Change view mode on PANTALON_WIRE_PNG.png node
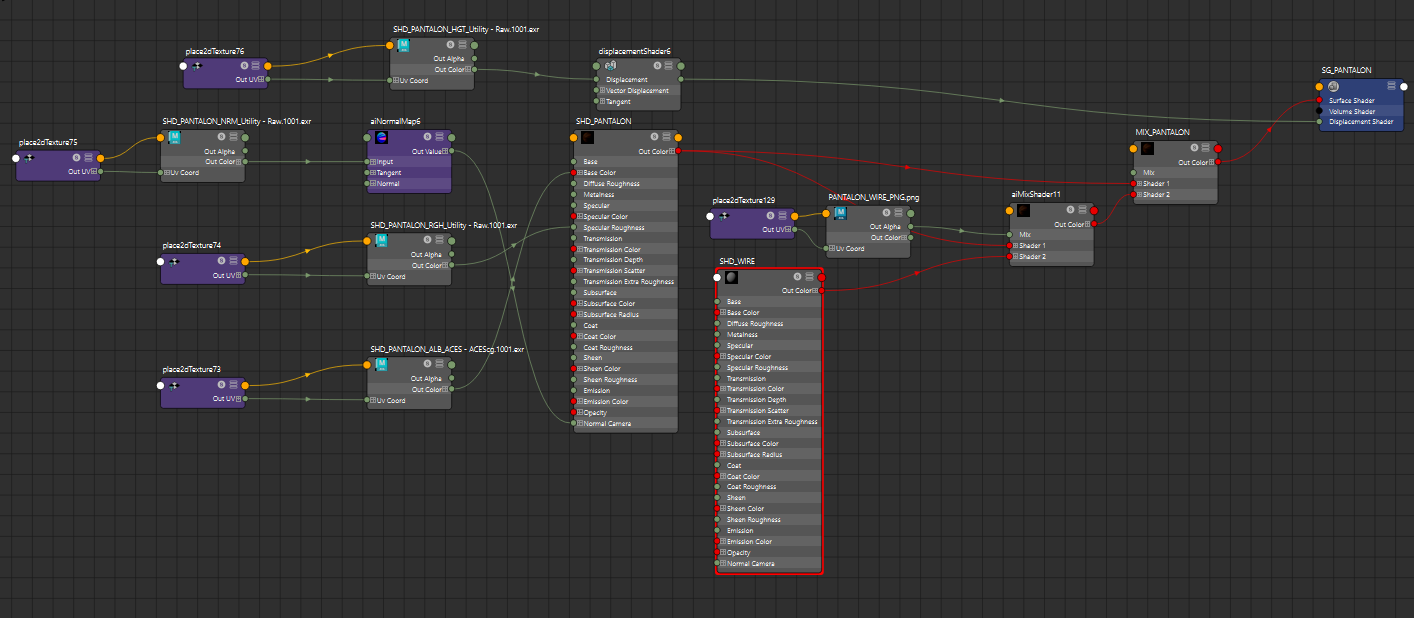This screenshot has height=618, width=1414. (x=897, y=214)
